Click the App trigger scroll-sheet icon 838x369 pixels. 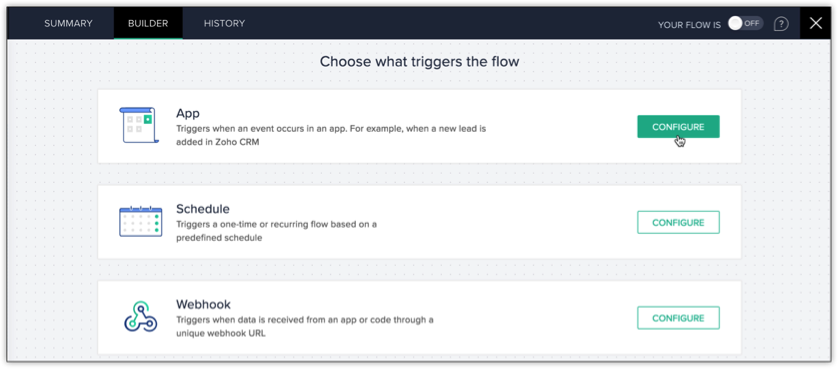[x=139, y=126]
